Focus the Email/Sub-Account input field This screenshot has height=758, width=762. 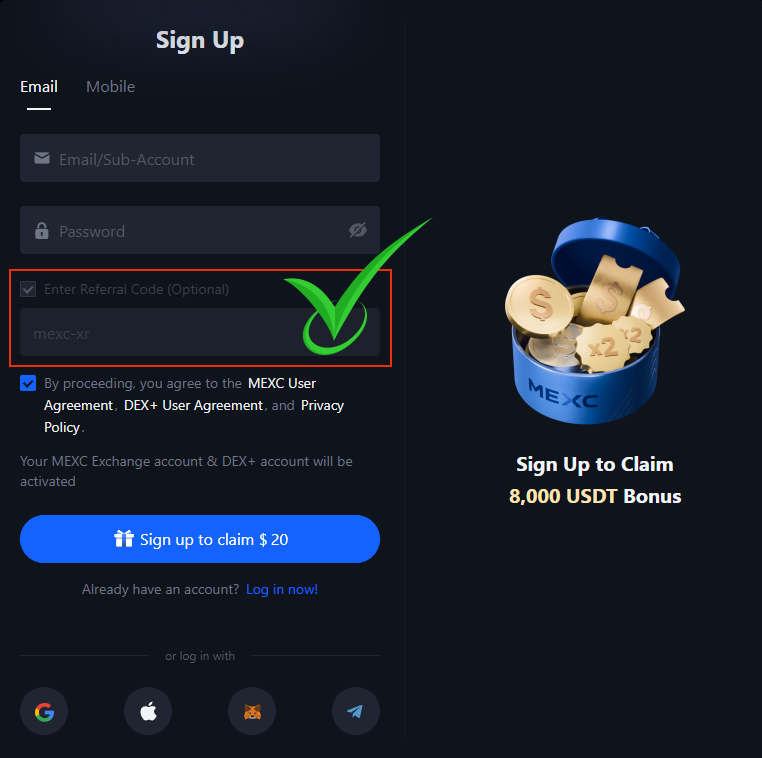[x=200, y=158]
